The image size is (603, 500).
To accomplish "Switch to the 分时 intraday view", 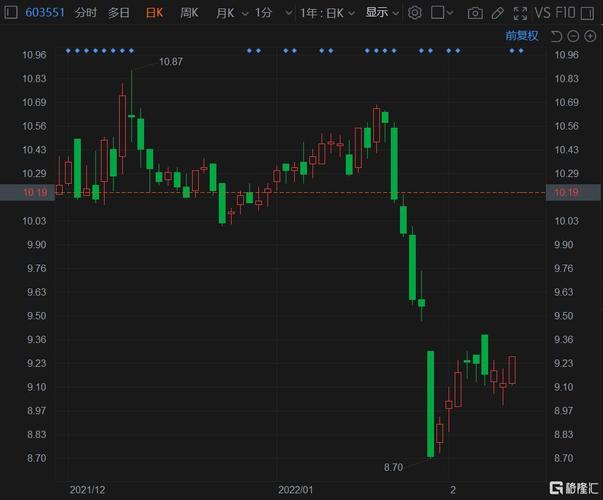I will pyautogui.click(x=86, y=13).
